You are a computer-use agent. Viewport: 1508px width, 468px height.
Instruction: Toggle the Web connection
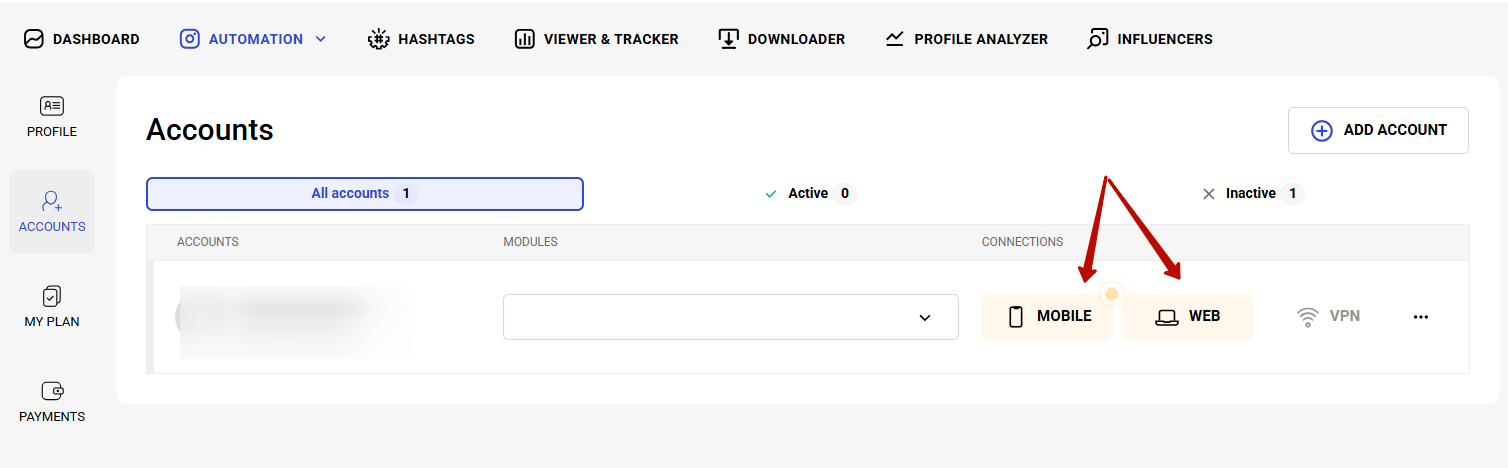pos(1187,317)
